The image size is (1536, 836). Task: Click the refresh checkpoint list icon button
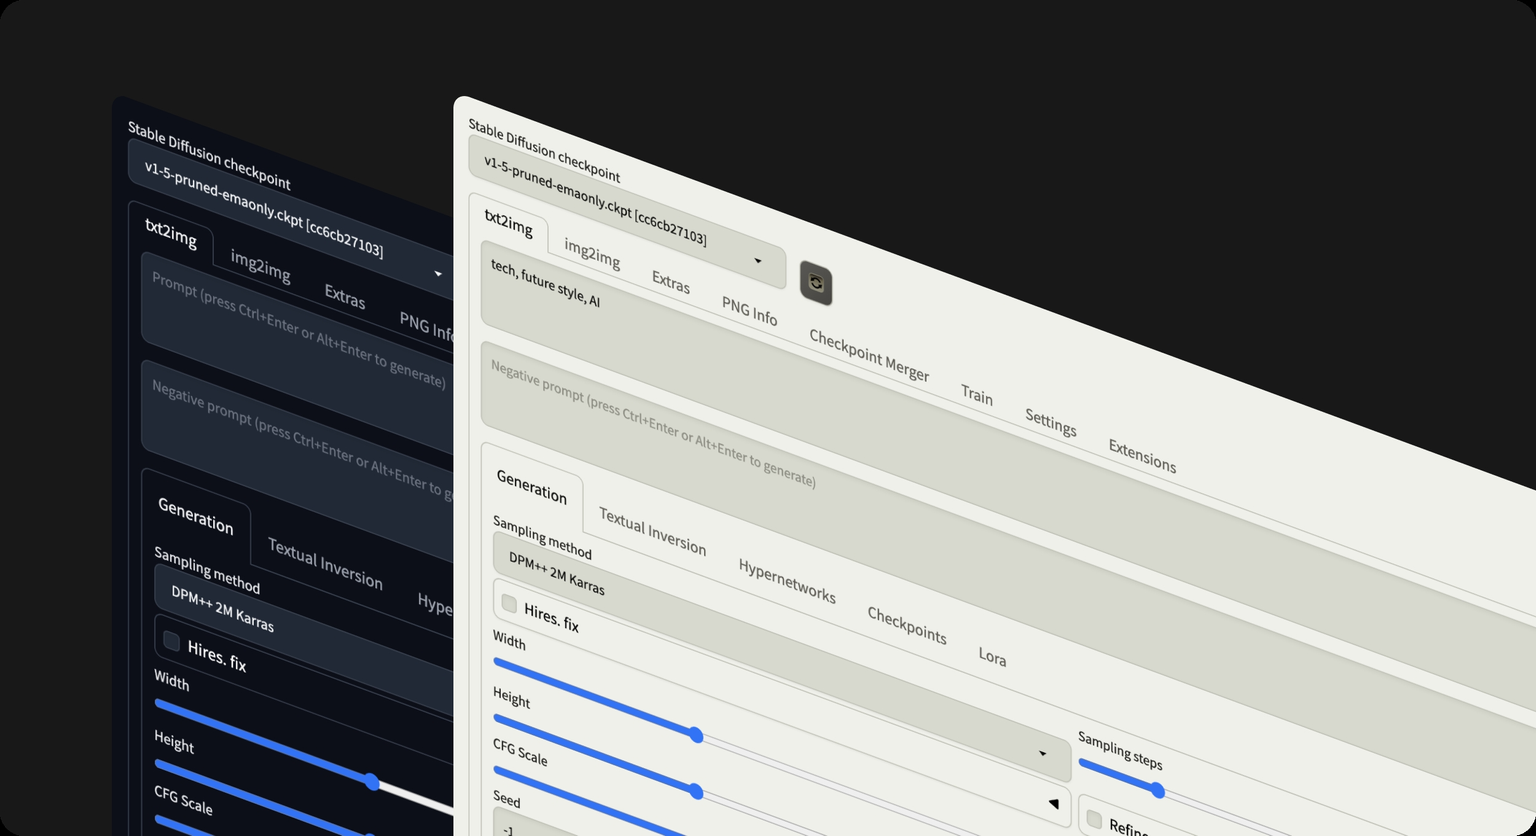[x=816, y=284]
